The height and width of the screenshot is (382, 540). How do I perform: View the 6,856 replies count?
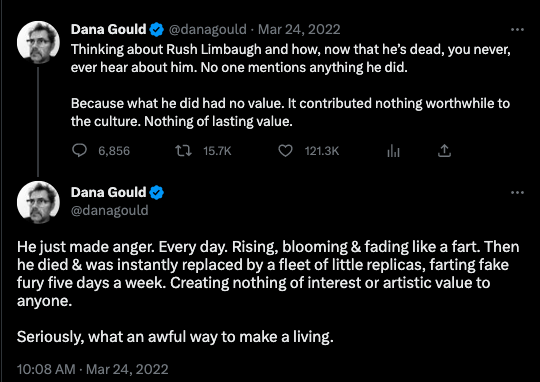click(114, 151)
